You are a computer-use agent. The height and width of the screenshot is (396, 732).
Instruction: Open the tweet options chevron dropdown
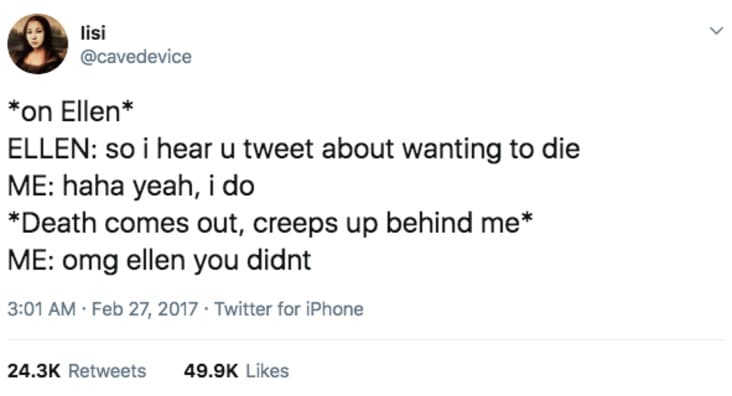716,31
